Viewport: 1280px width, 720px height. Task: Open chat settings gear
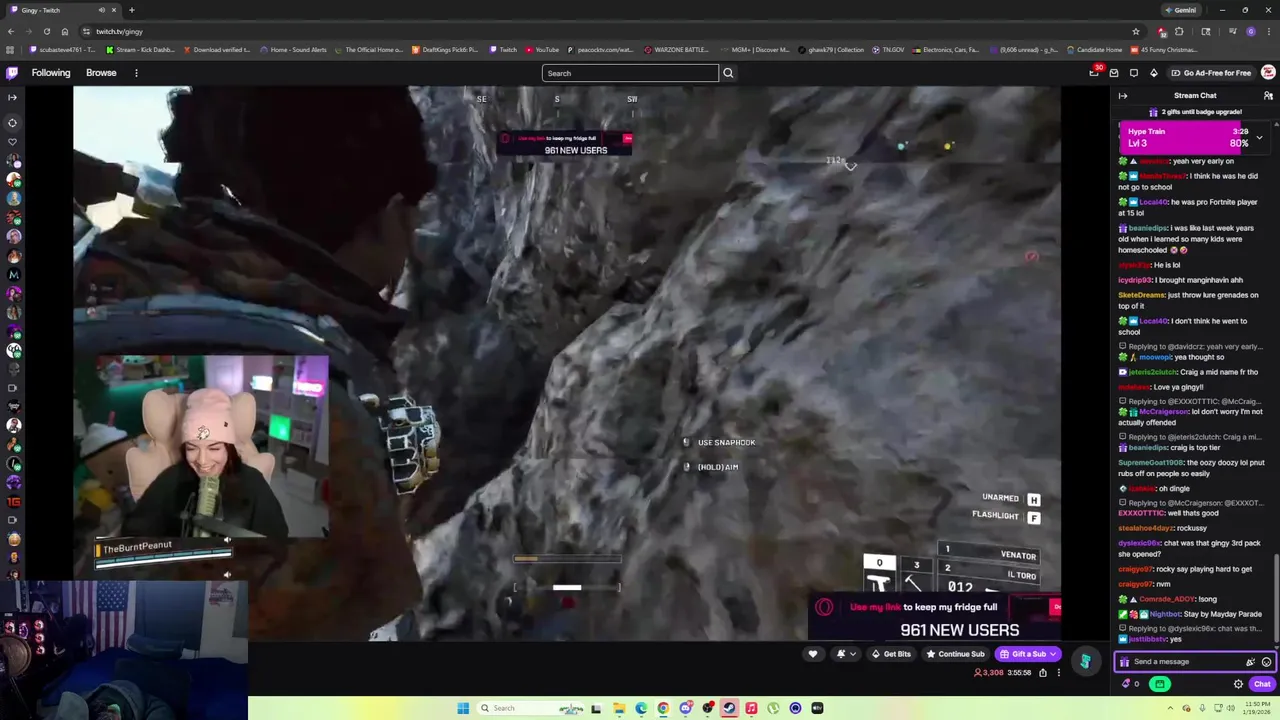(1238, 684)
